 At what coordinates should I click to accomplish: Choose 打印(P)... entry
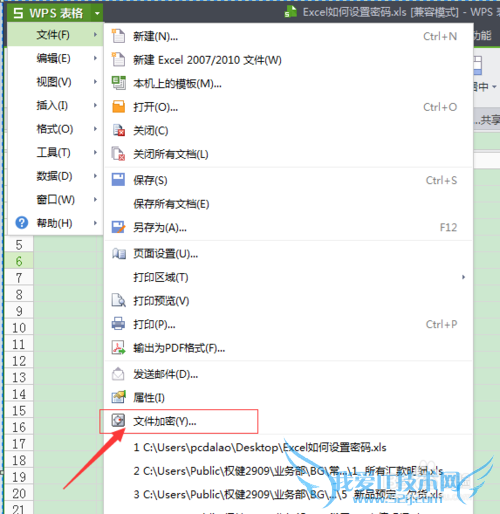(x=289, y=324)
